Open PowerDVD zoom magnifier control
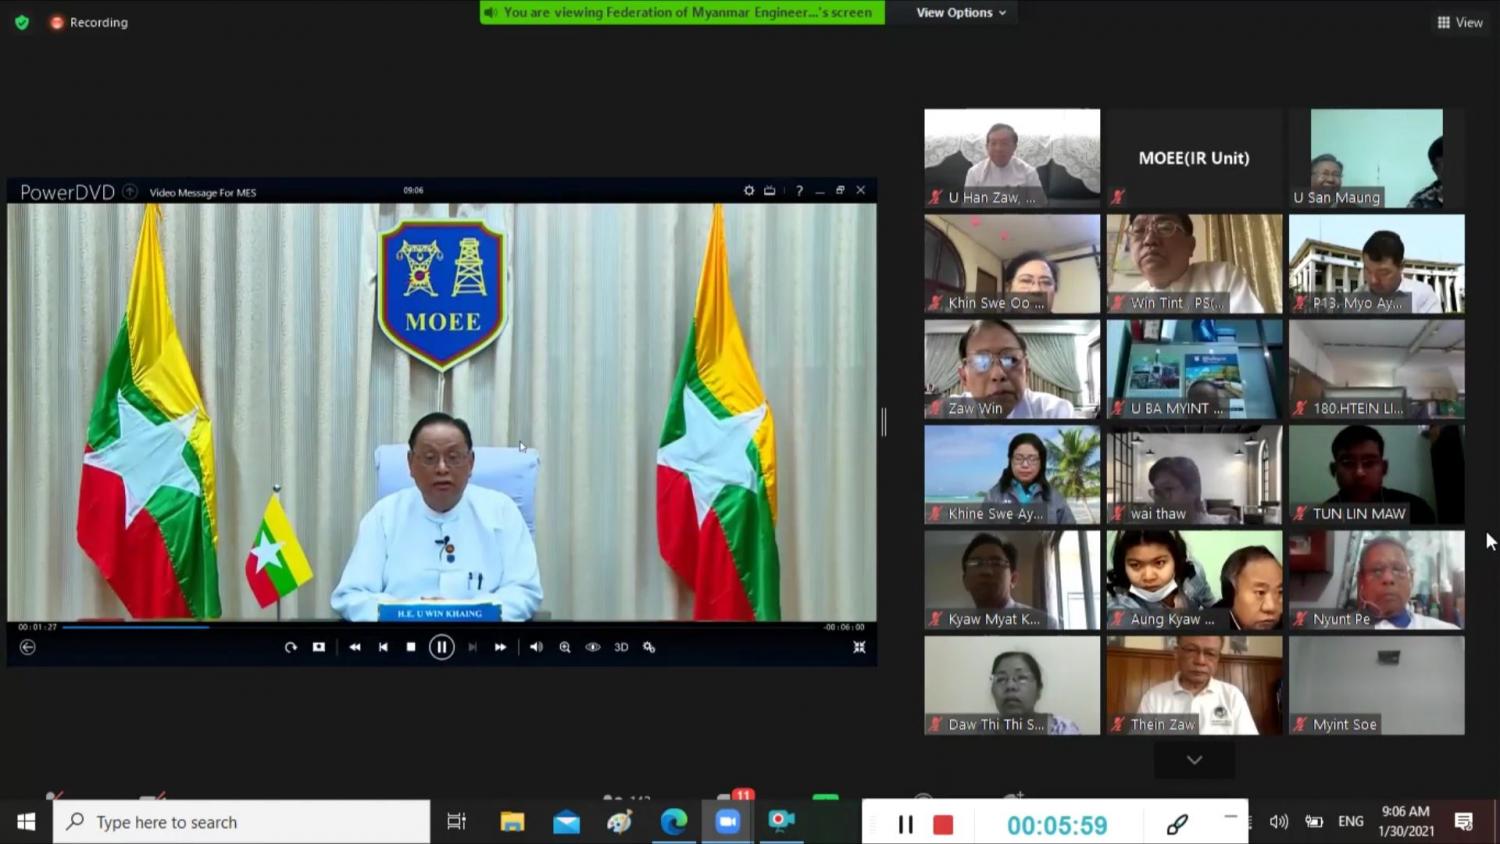Screen dimensions: 1500x844 click(x=565, y=647)
